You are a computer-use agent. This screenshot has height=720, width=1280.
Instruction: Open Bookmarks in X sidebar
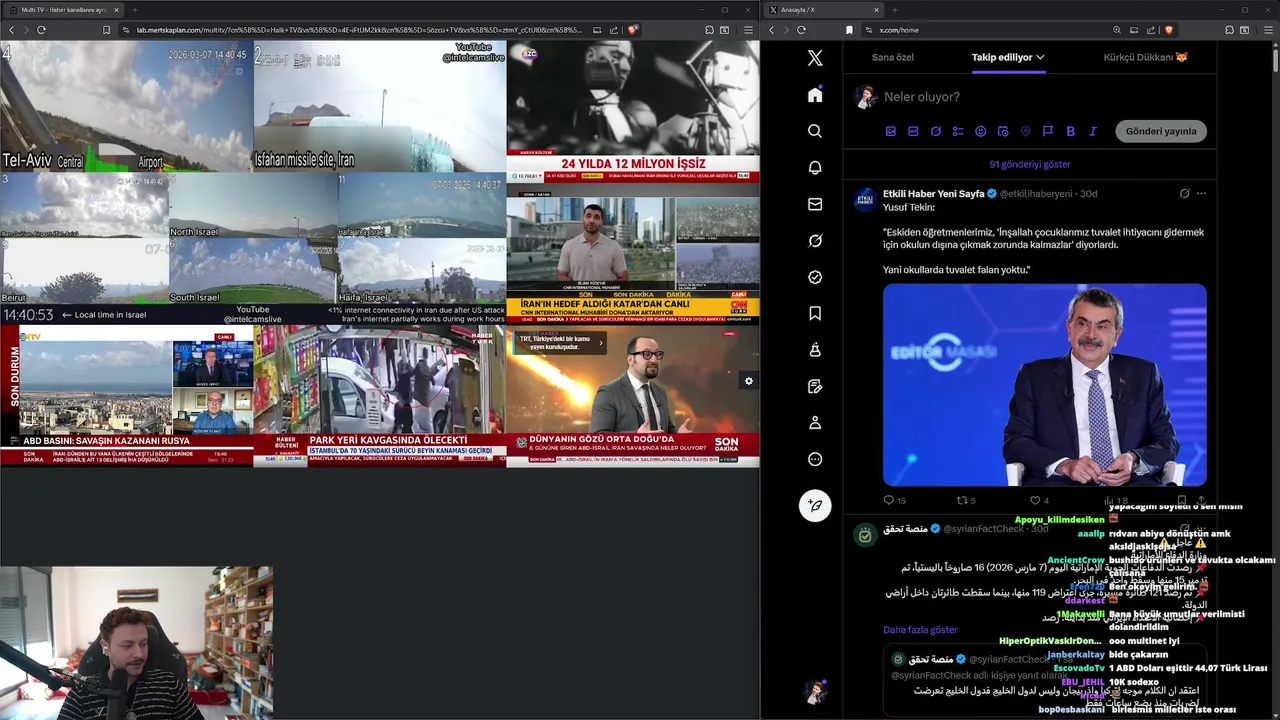coord(815,314)
